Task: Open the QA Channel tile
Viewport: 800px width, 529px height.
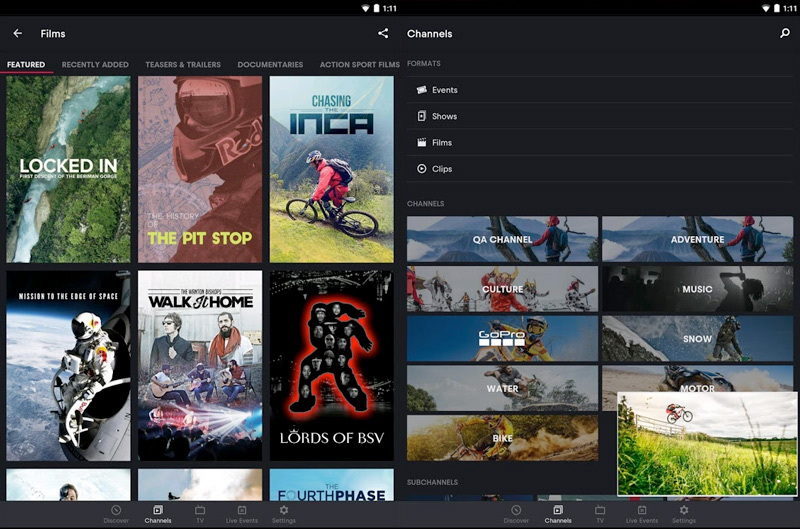Action: (503, 239)
